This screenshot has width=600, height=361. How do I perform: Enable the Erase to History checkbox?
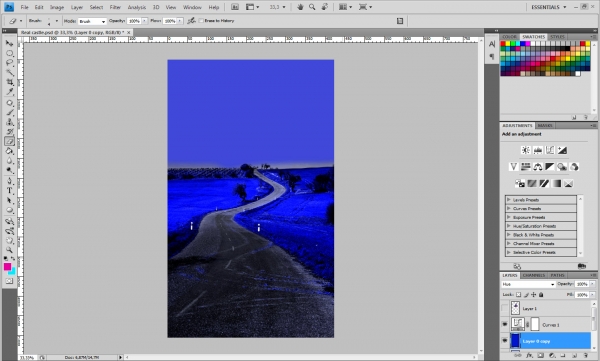(x=201, y=21)
